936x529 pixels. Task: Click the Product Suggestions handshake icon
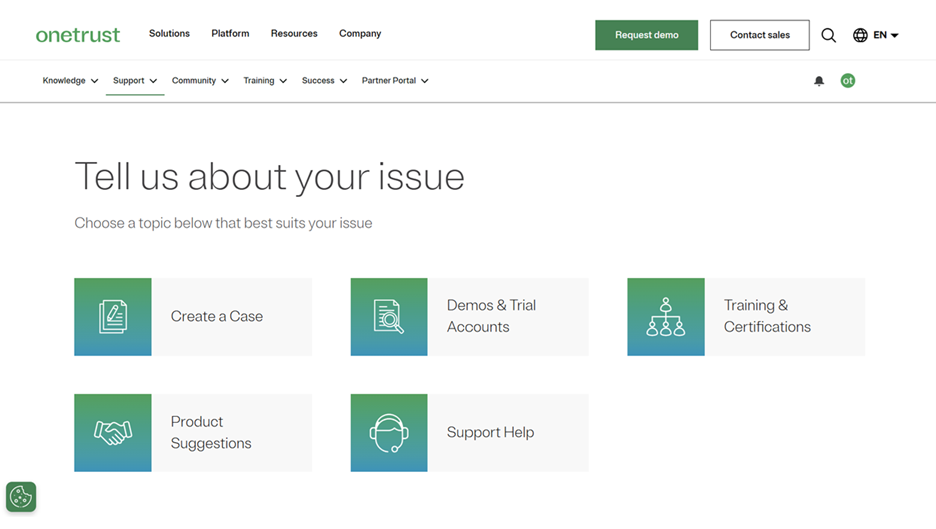point(113,433)
